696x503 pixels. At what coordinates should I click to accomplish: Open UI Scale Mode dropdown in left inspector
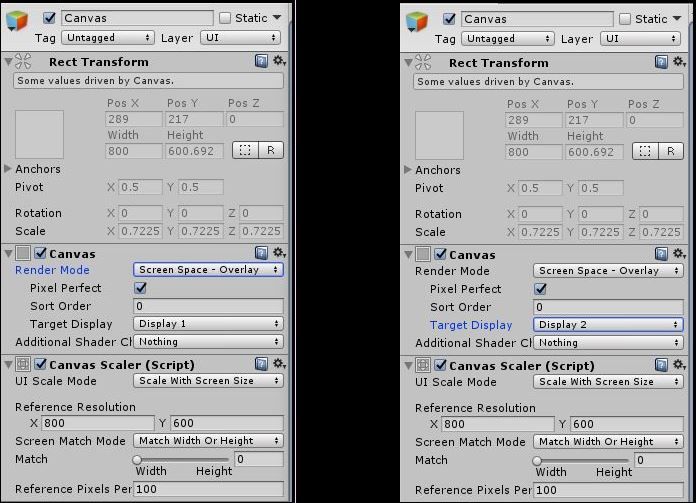tap(208, 380)
